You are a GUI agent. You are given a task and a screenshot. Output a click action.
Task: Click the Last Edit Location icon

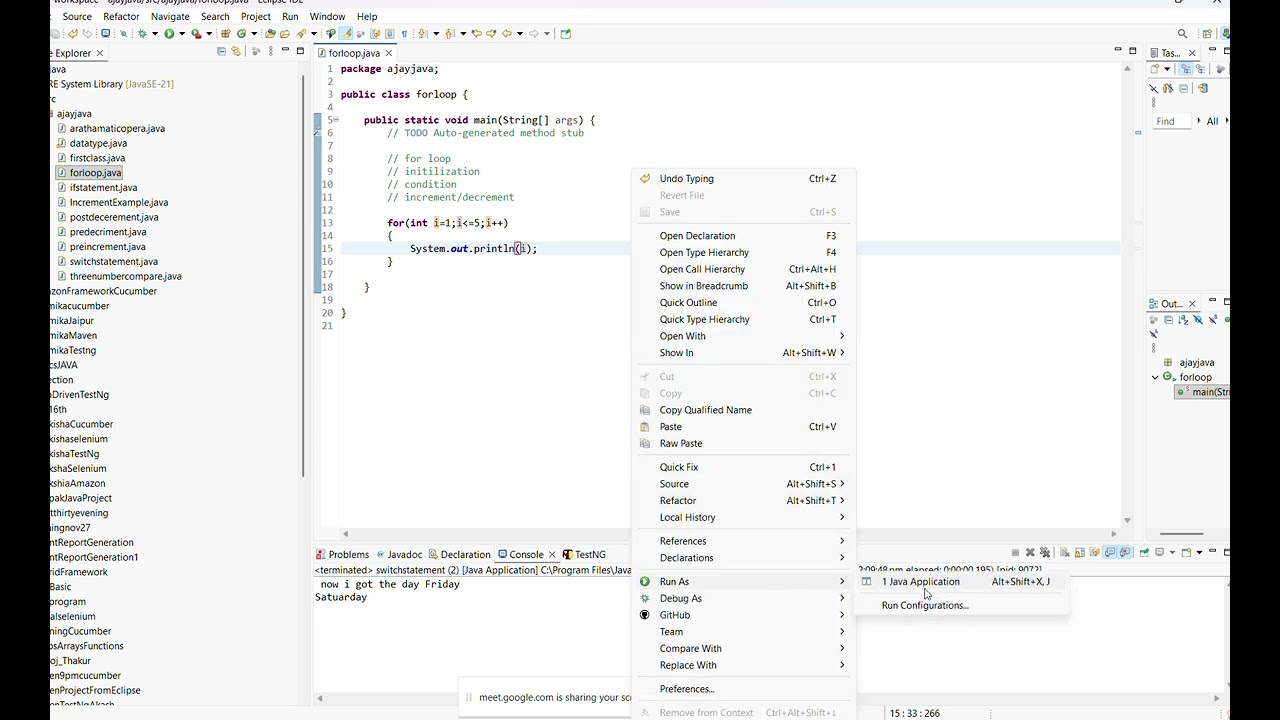tap(477, 33)
